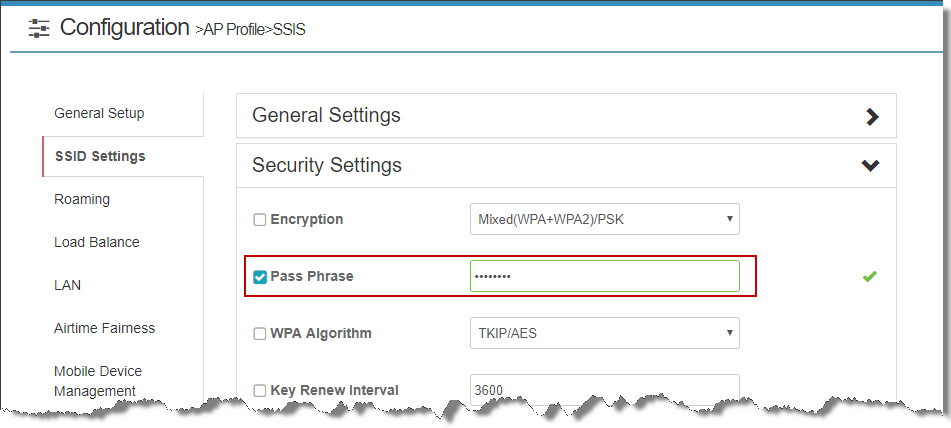Open the TKIP/AES algorithm dropdown
The width and height of the screenshot is (951, 428).
point(605,333)
